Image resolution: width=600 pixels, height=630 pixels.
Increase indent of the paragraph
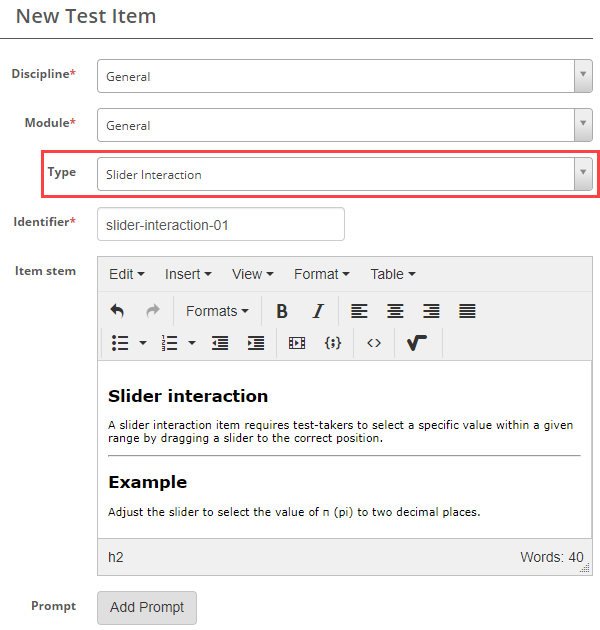[x=256, y=343]
